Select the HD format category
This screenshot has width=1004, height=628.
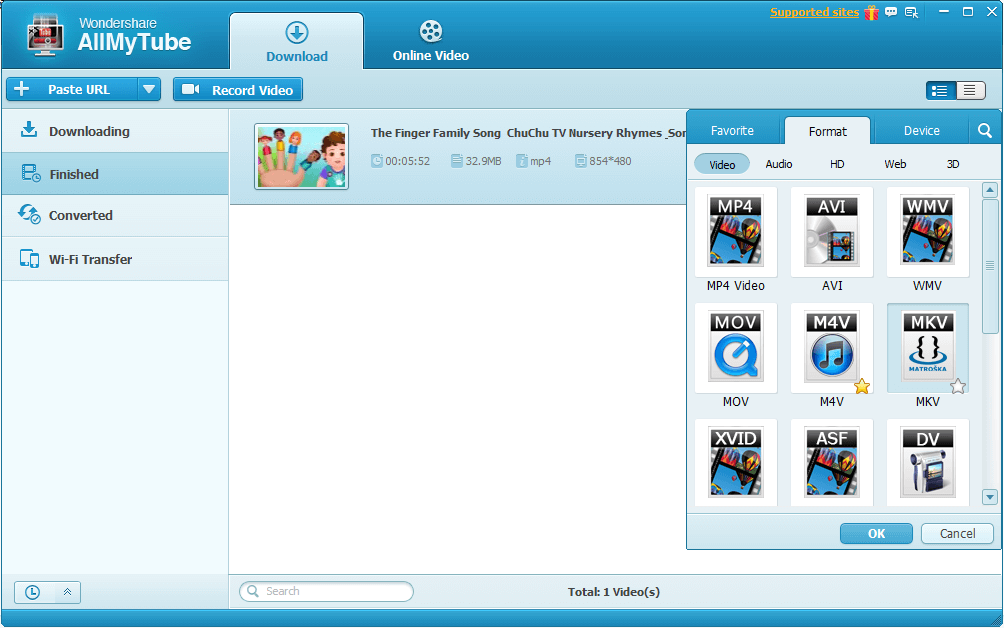837,165
